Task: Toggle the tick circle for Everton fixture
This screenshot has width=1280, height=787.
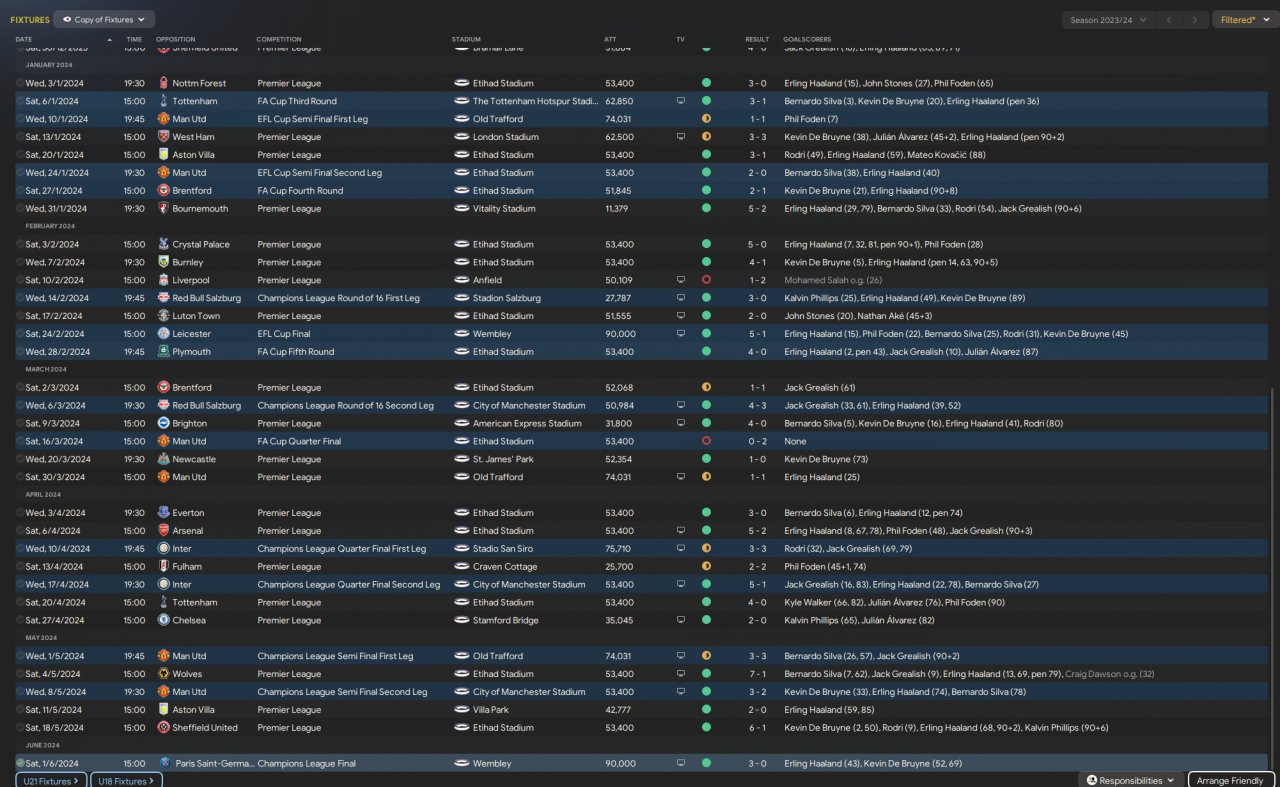Action: click(x=20, y=513)
